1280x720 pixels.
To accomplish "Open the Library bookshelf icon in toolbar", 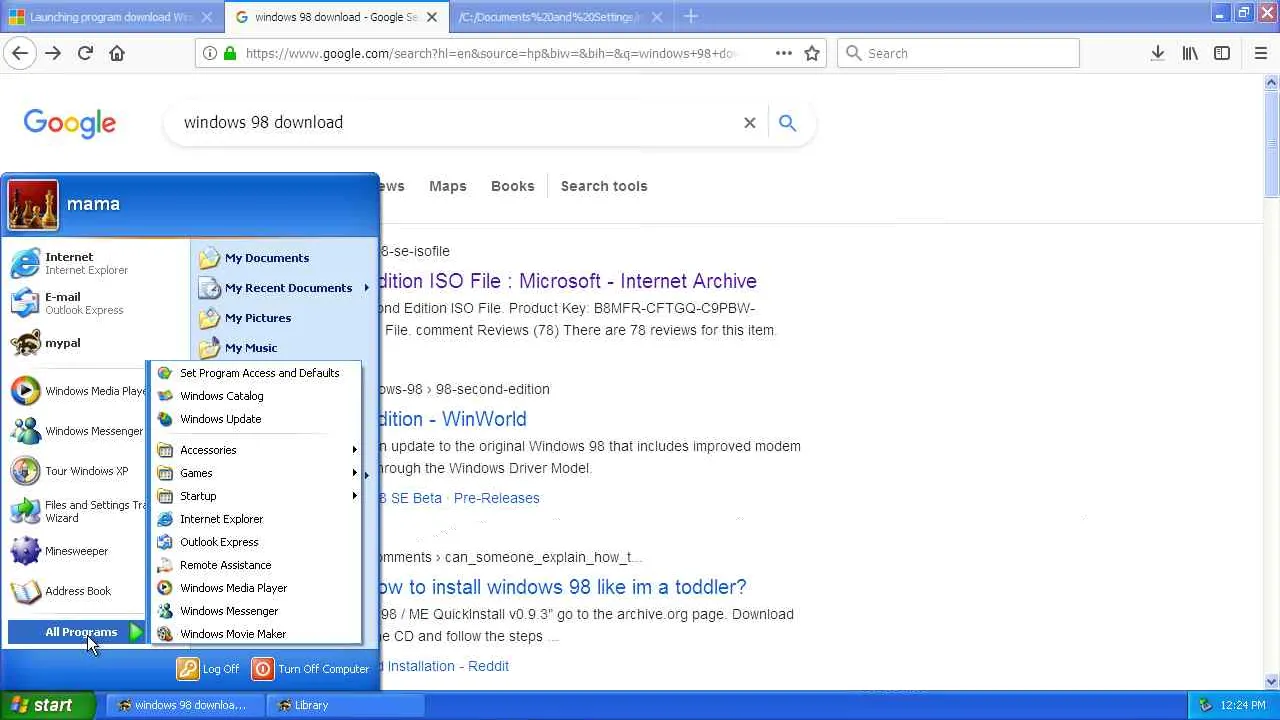I will click(1190, 53).
